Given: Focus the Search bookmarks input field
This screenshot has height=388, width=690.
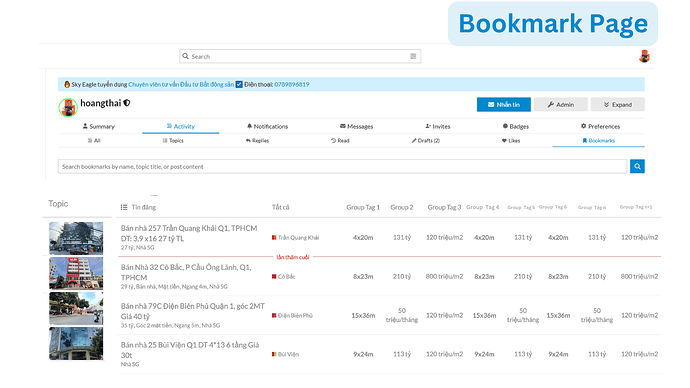Looking at the screenshot, I should (342, 166).
